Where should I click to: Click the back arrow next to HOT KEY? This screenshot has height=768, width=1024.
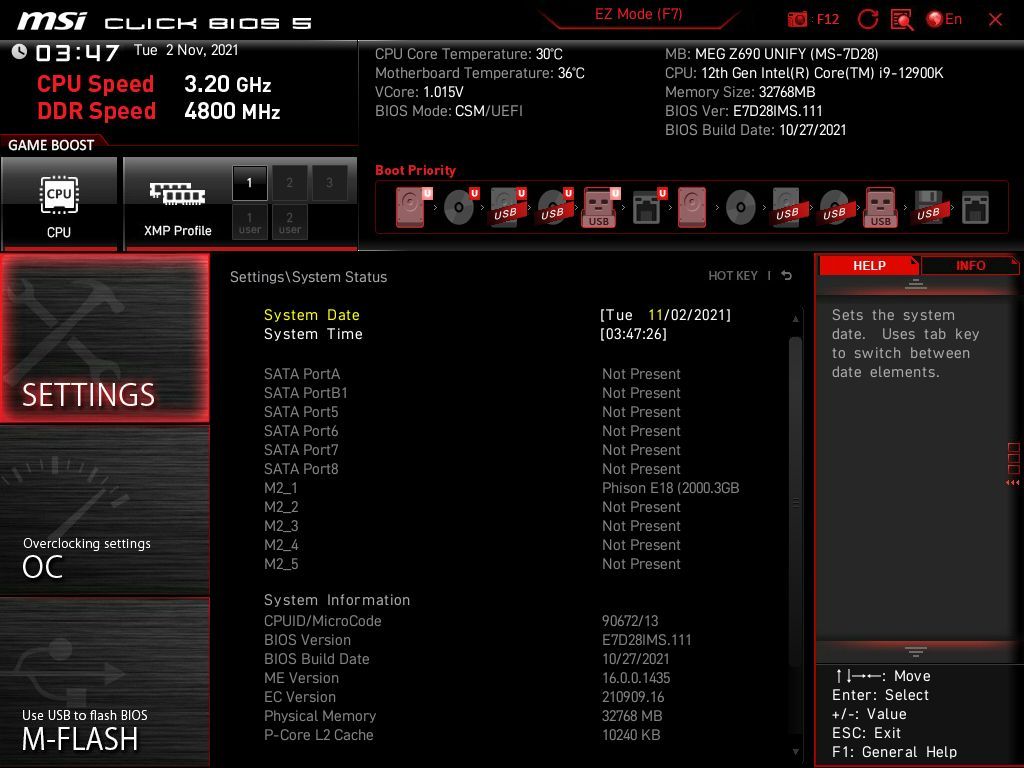coord(786,276)
